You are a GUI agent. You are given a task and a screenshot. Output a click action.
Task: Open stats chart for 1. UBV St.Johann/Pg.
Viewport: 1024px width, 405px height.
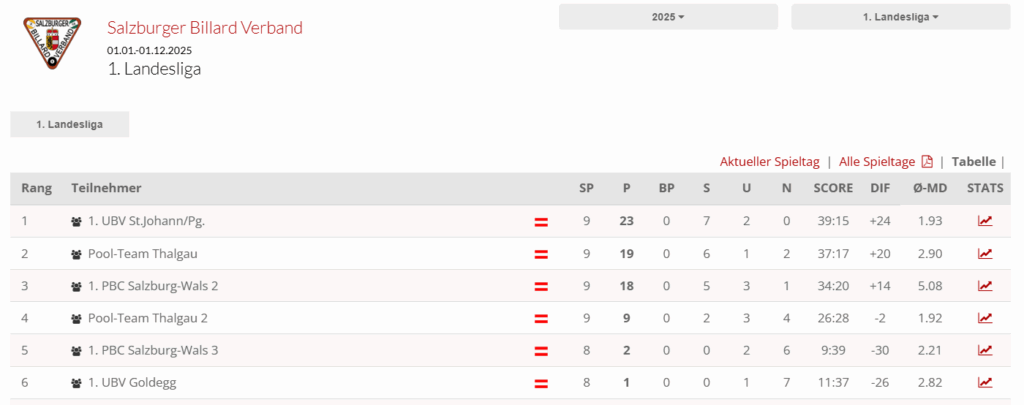tap(985, 221)
